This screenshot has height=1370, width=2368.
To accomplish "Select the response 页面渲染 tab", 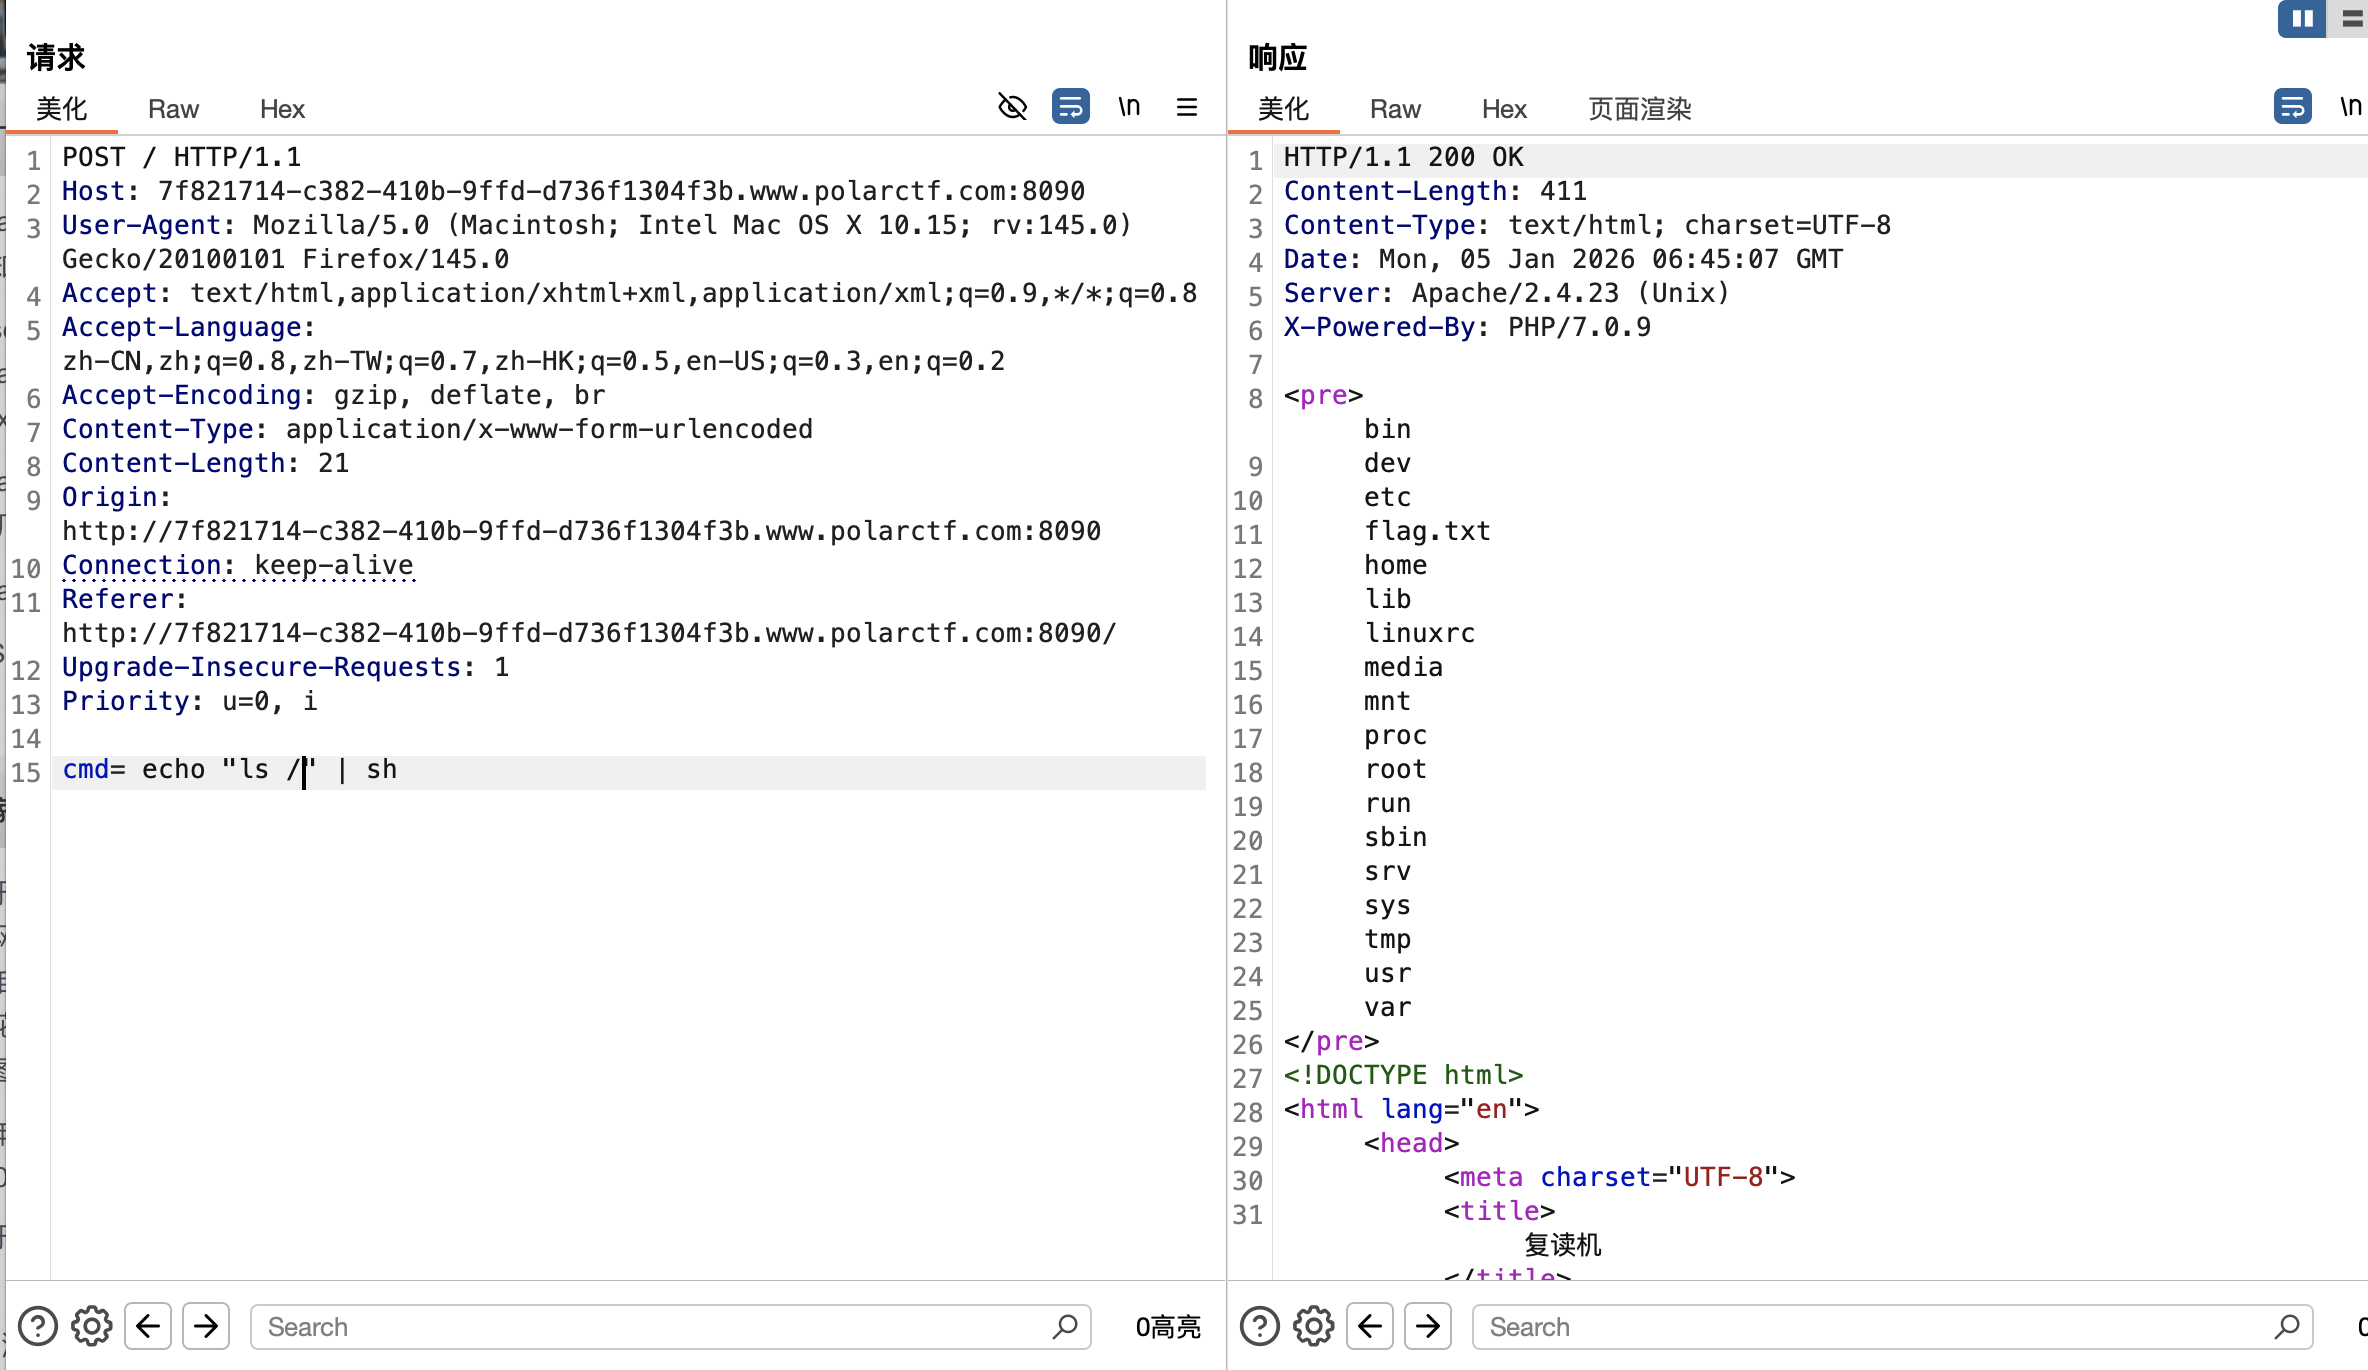I will [x=1639, y=109].
